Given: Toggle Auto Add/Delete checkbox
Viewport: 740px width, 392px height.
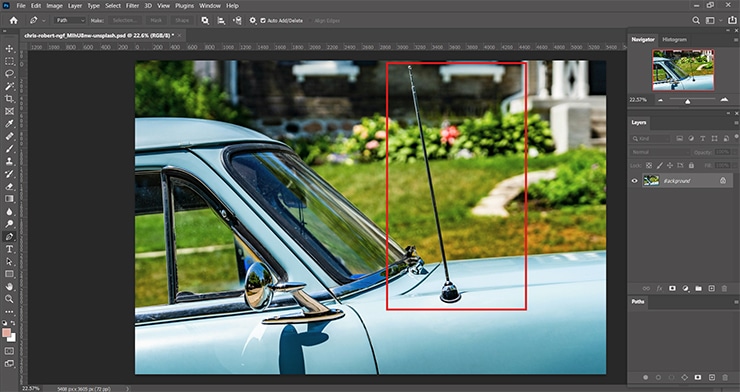Looking at the screenshot, I should tap(263, 21).
